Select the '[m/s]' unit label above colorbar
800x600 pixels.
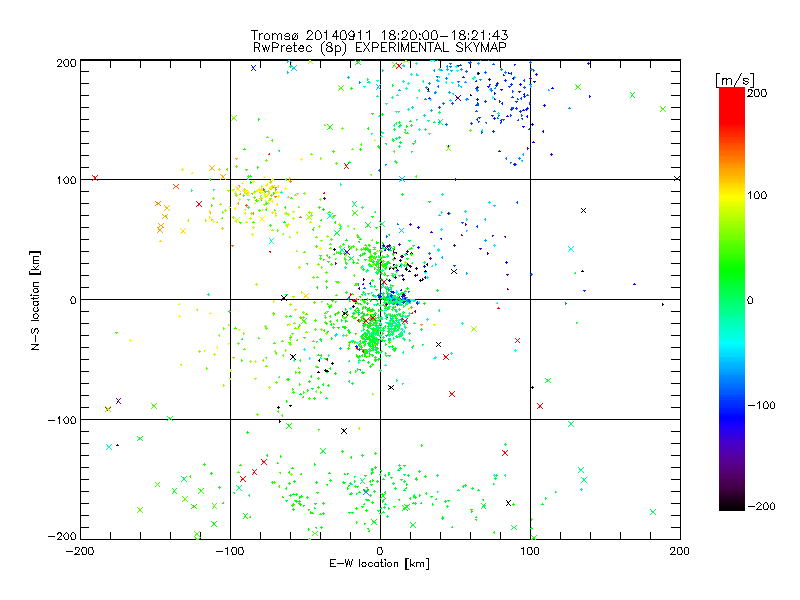pyautogui.click(x=735, y=80)
